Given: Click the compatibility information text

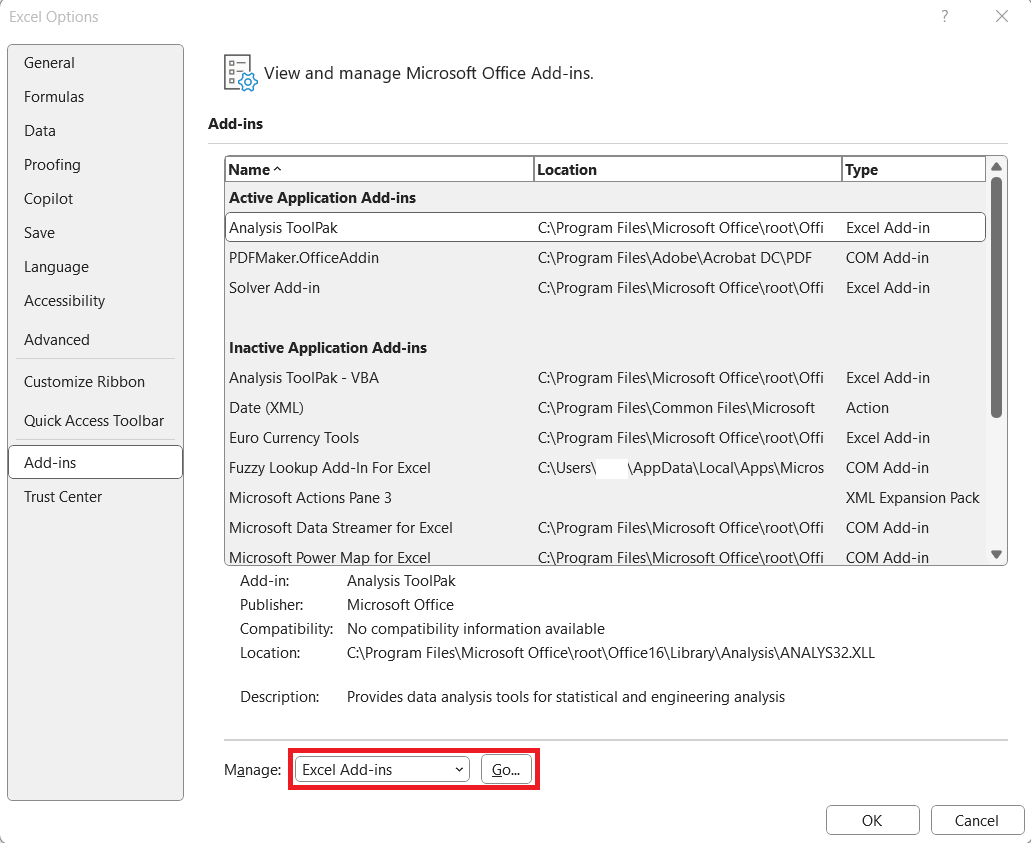Looking at the screenshot, I should (476, 629).
